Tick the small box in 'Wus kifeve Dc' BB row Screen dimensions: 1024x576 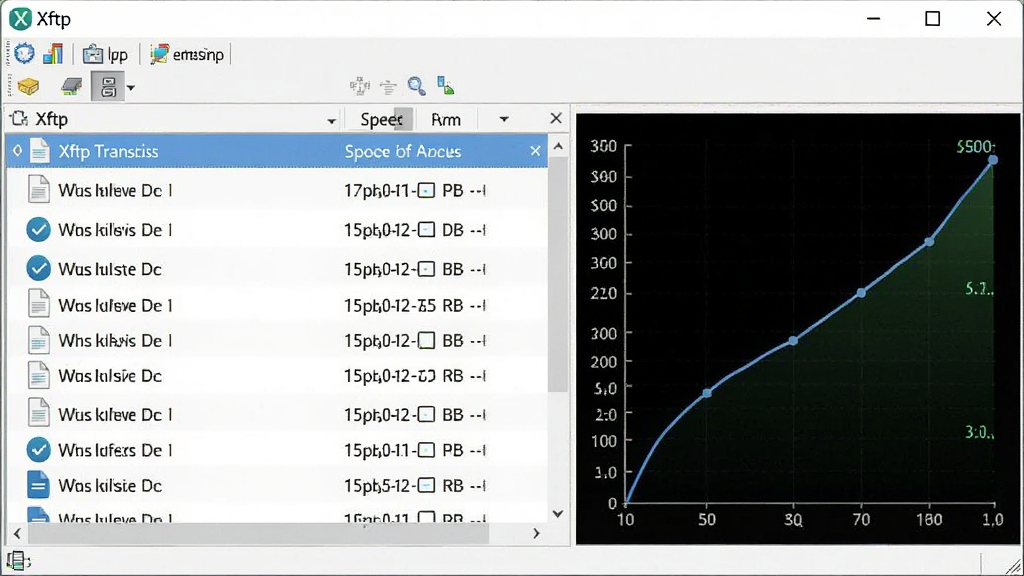tap(426, 415)
